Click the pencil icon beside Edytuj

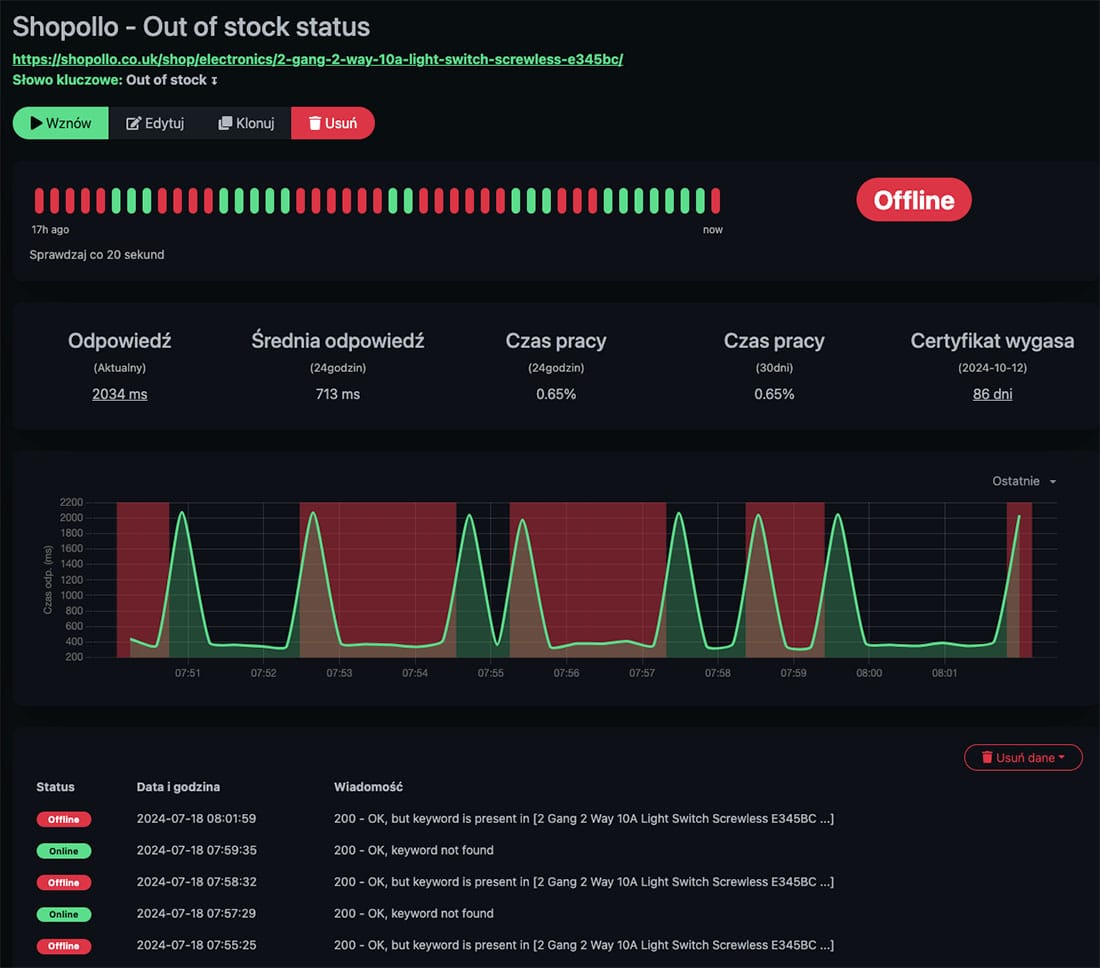click(x=133, y=124)
